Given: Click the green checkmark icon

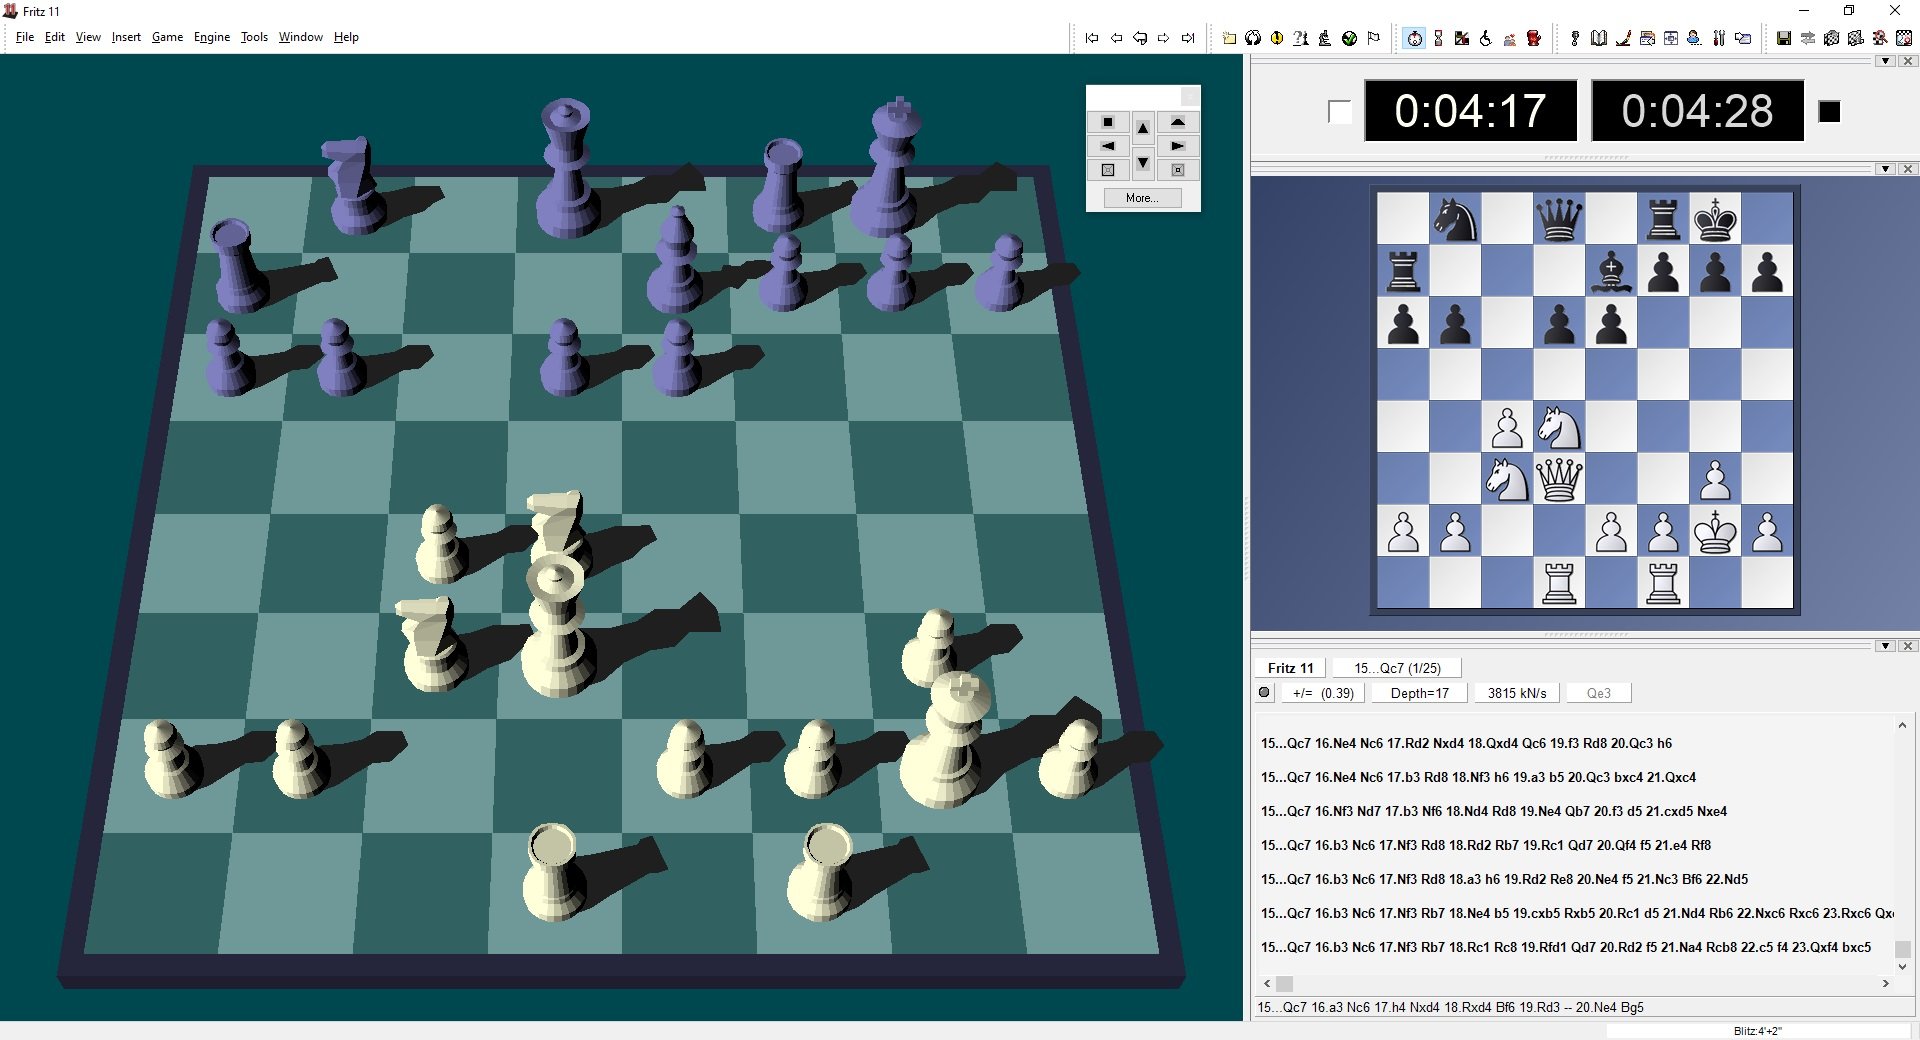Looking at the screenshot, I should pyautogui.click(x=1349, y=38).
